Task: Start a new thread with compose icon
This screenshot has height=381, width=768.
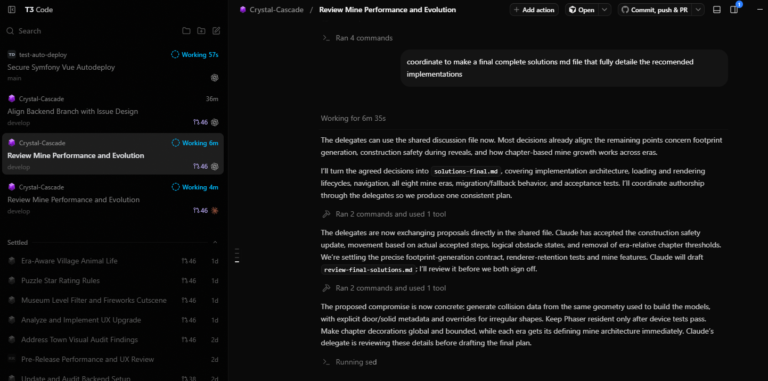Action: 216,31
